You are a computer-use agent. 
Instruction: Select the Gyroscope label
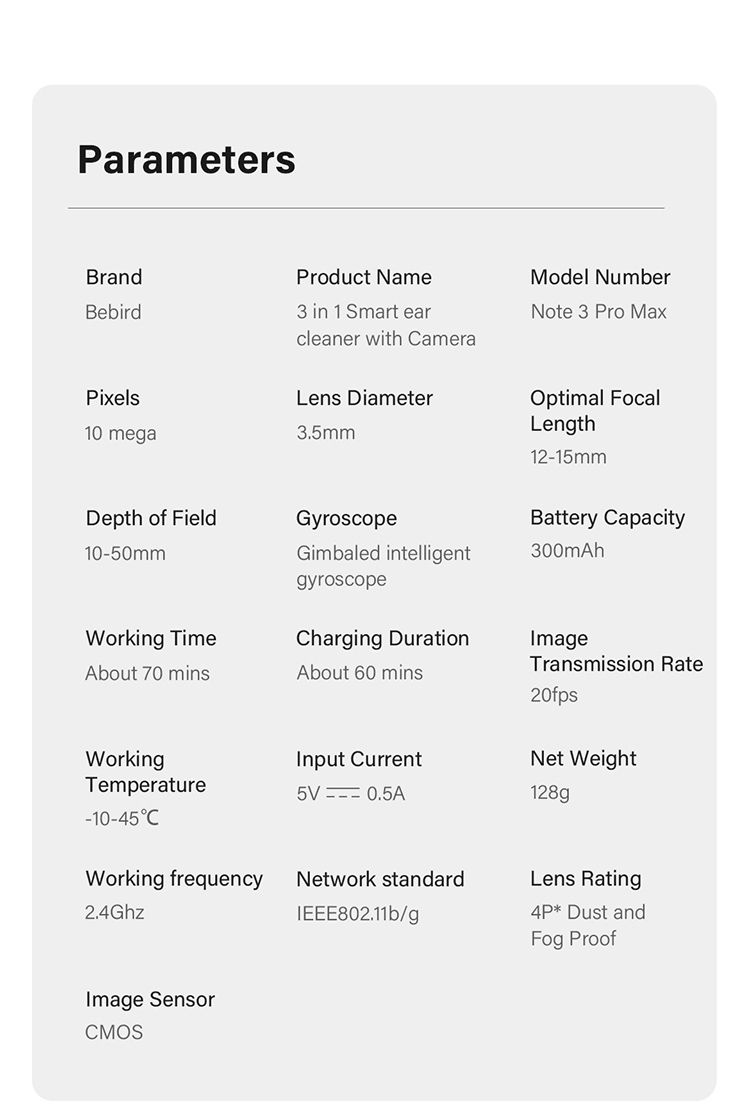(347, 518)
